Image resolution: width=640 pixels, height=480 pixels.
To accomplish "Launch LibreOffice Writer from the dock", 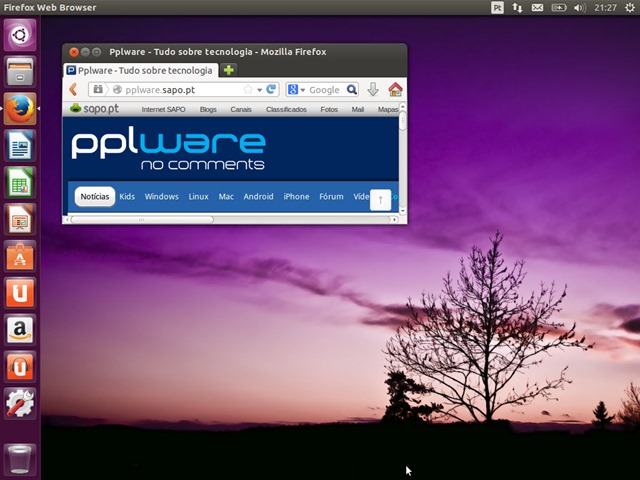I will pos(20,145).
